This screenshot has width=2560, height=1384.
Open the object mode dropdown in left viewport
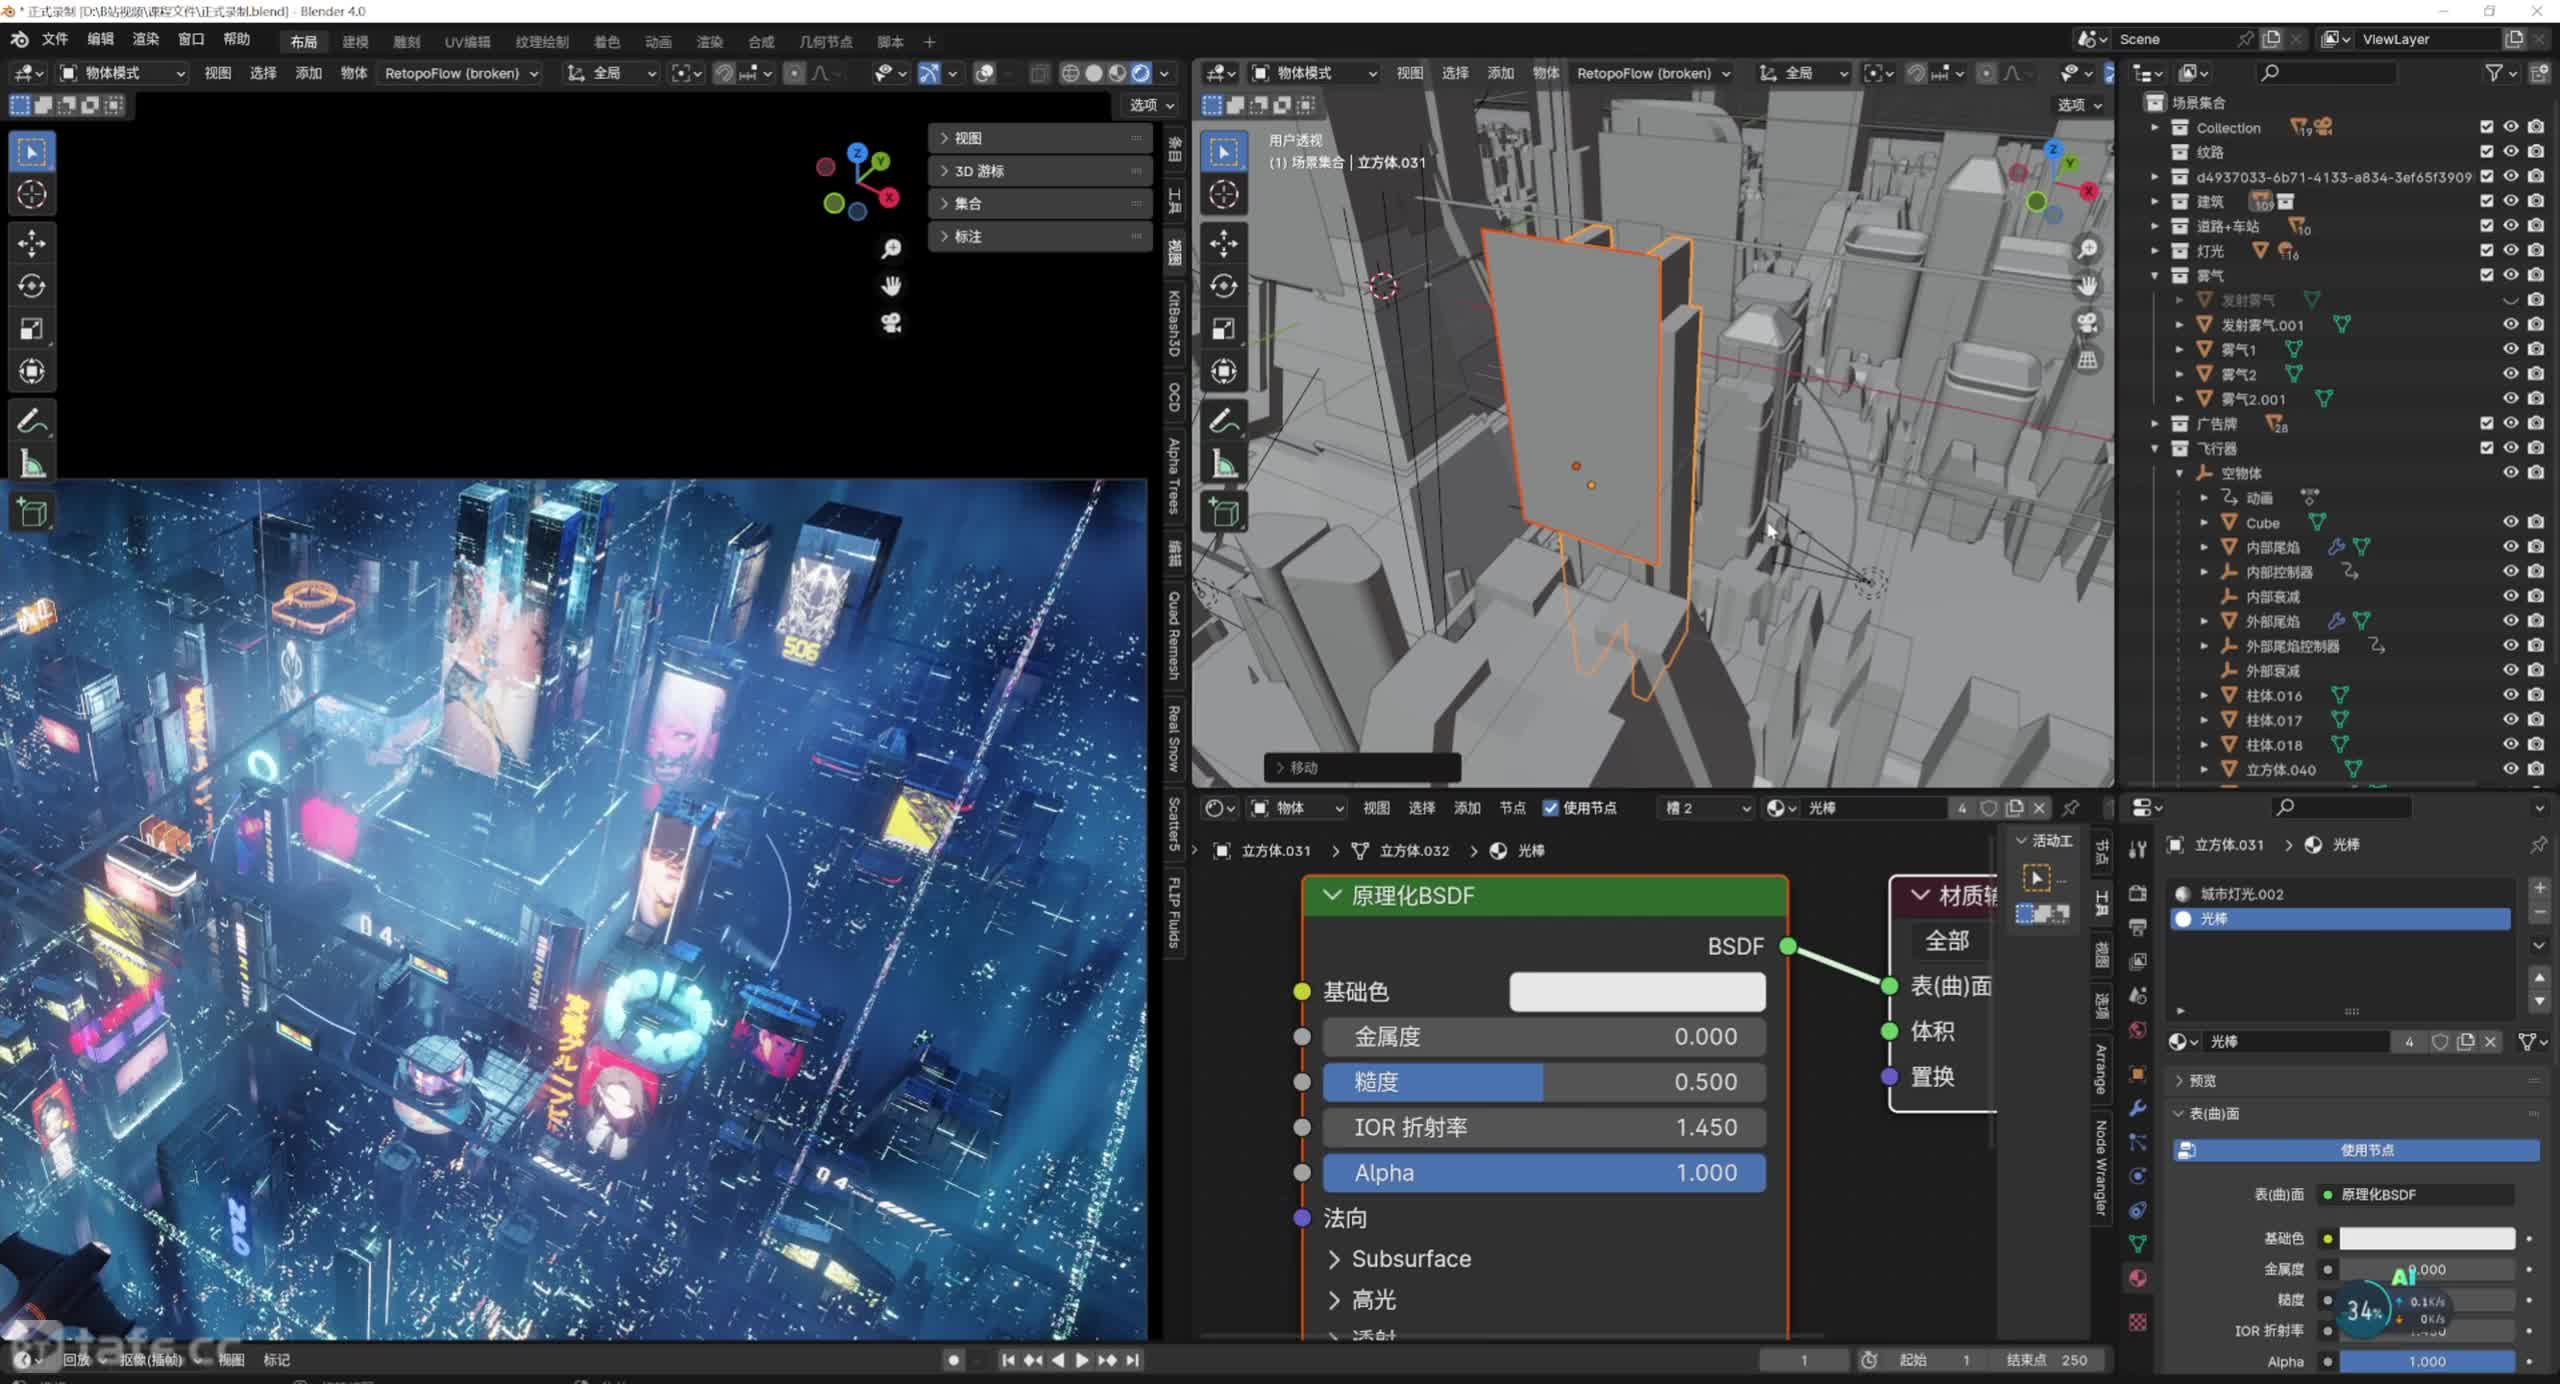coord(122,73)
